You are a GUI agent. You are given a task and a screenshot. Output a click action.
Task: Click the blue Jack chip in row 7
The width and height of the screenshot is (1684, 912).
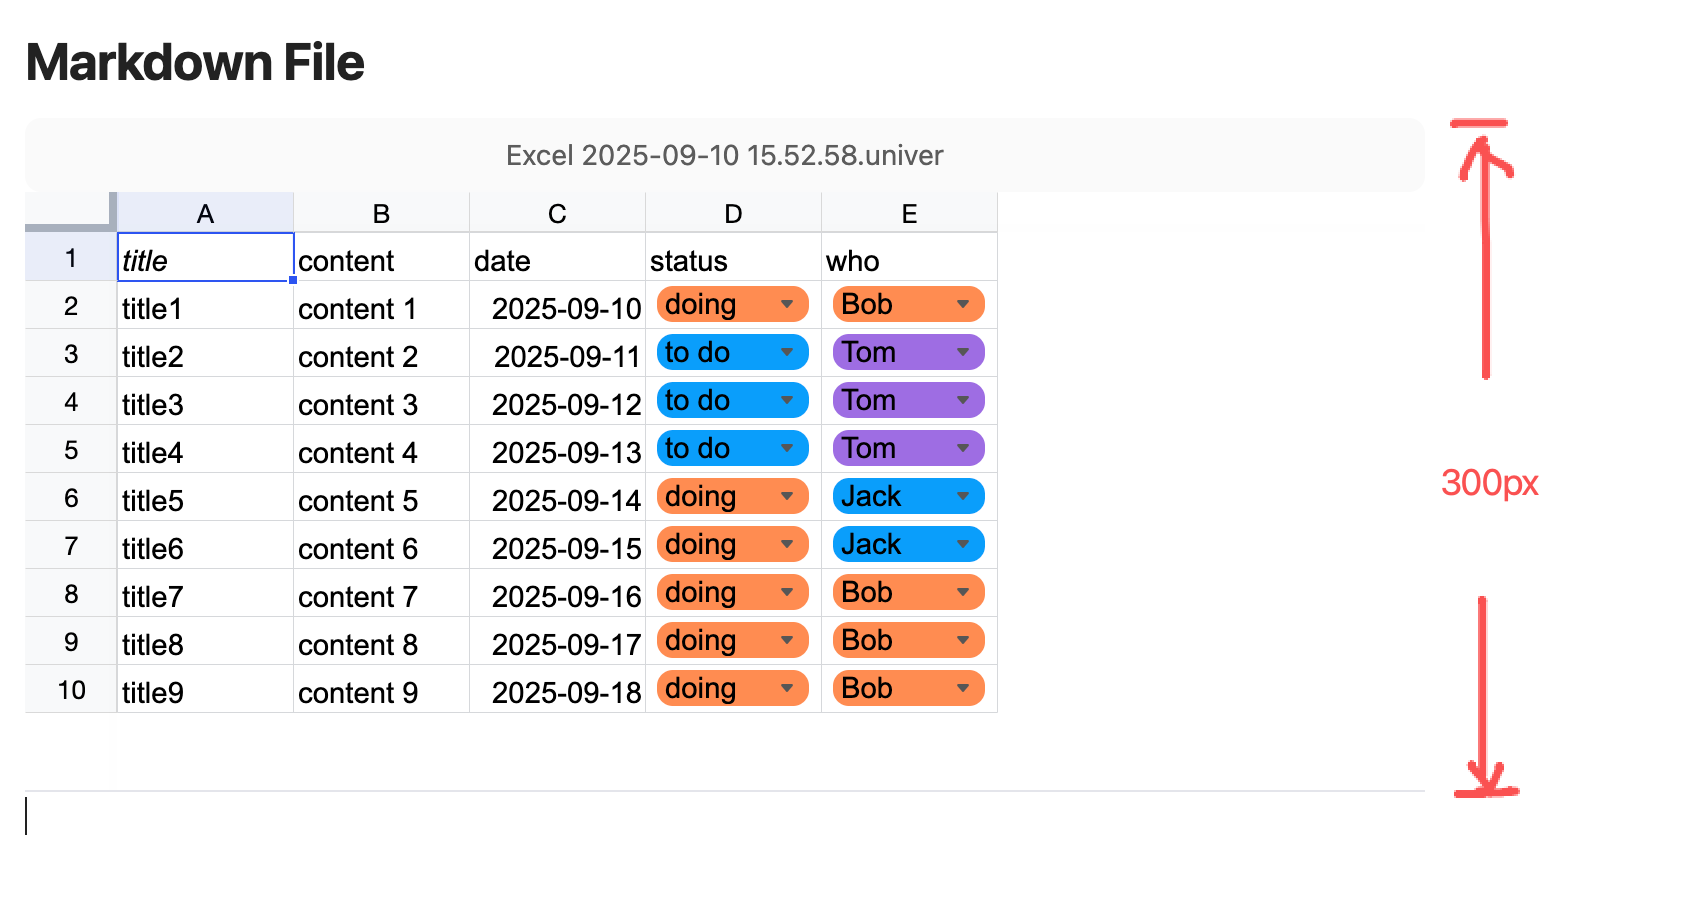tap(888, 545)
